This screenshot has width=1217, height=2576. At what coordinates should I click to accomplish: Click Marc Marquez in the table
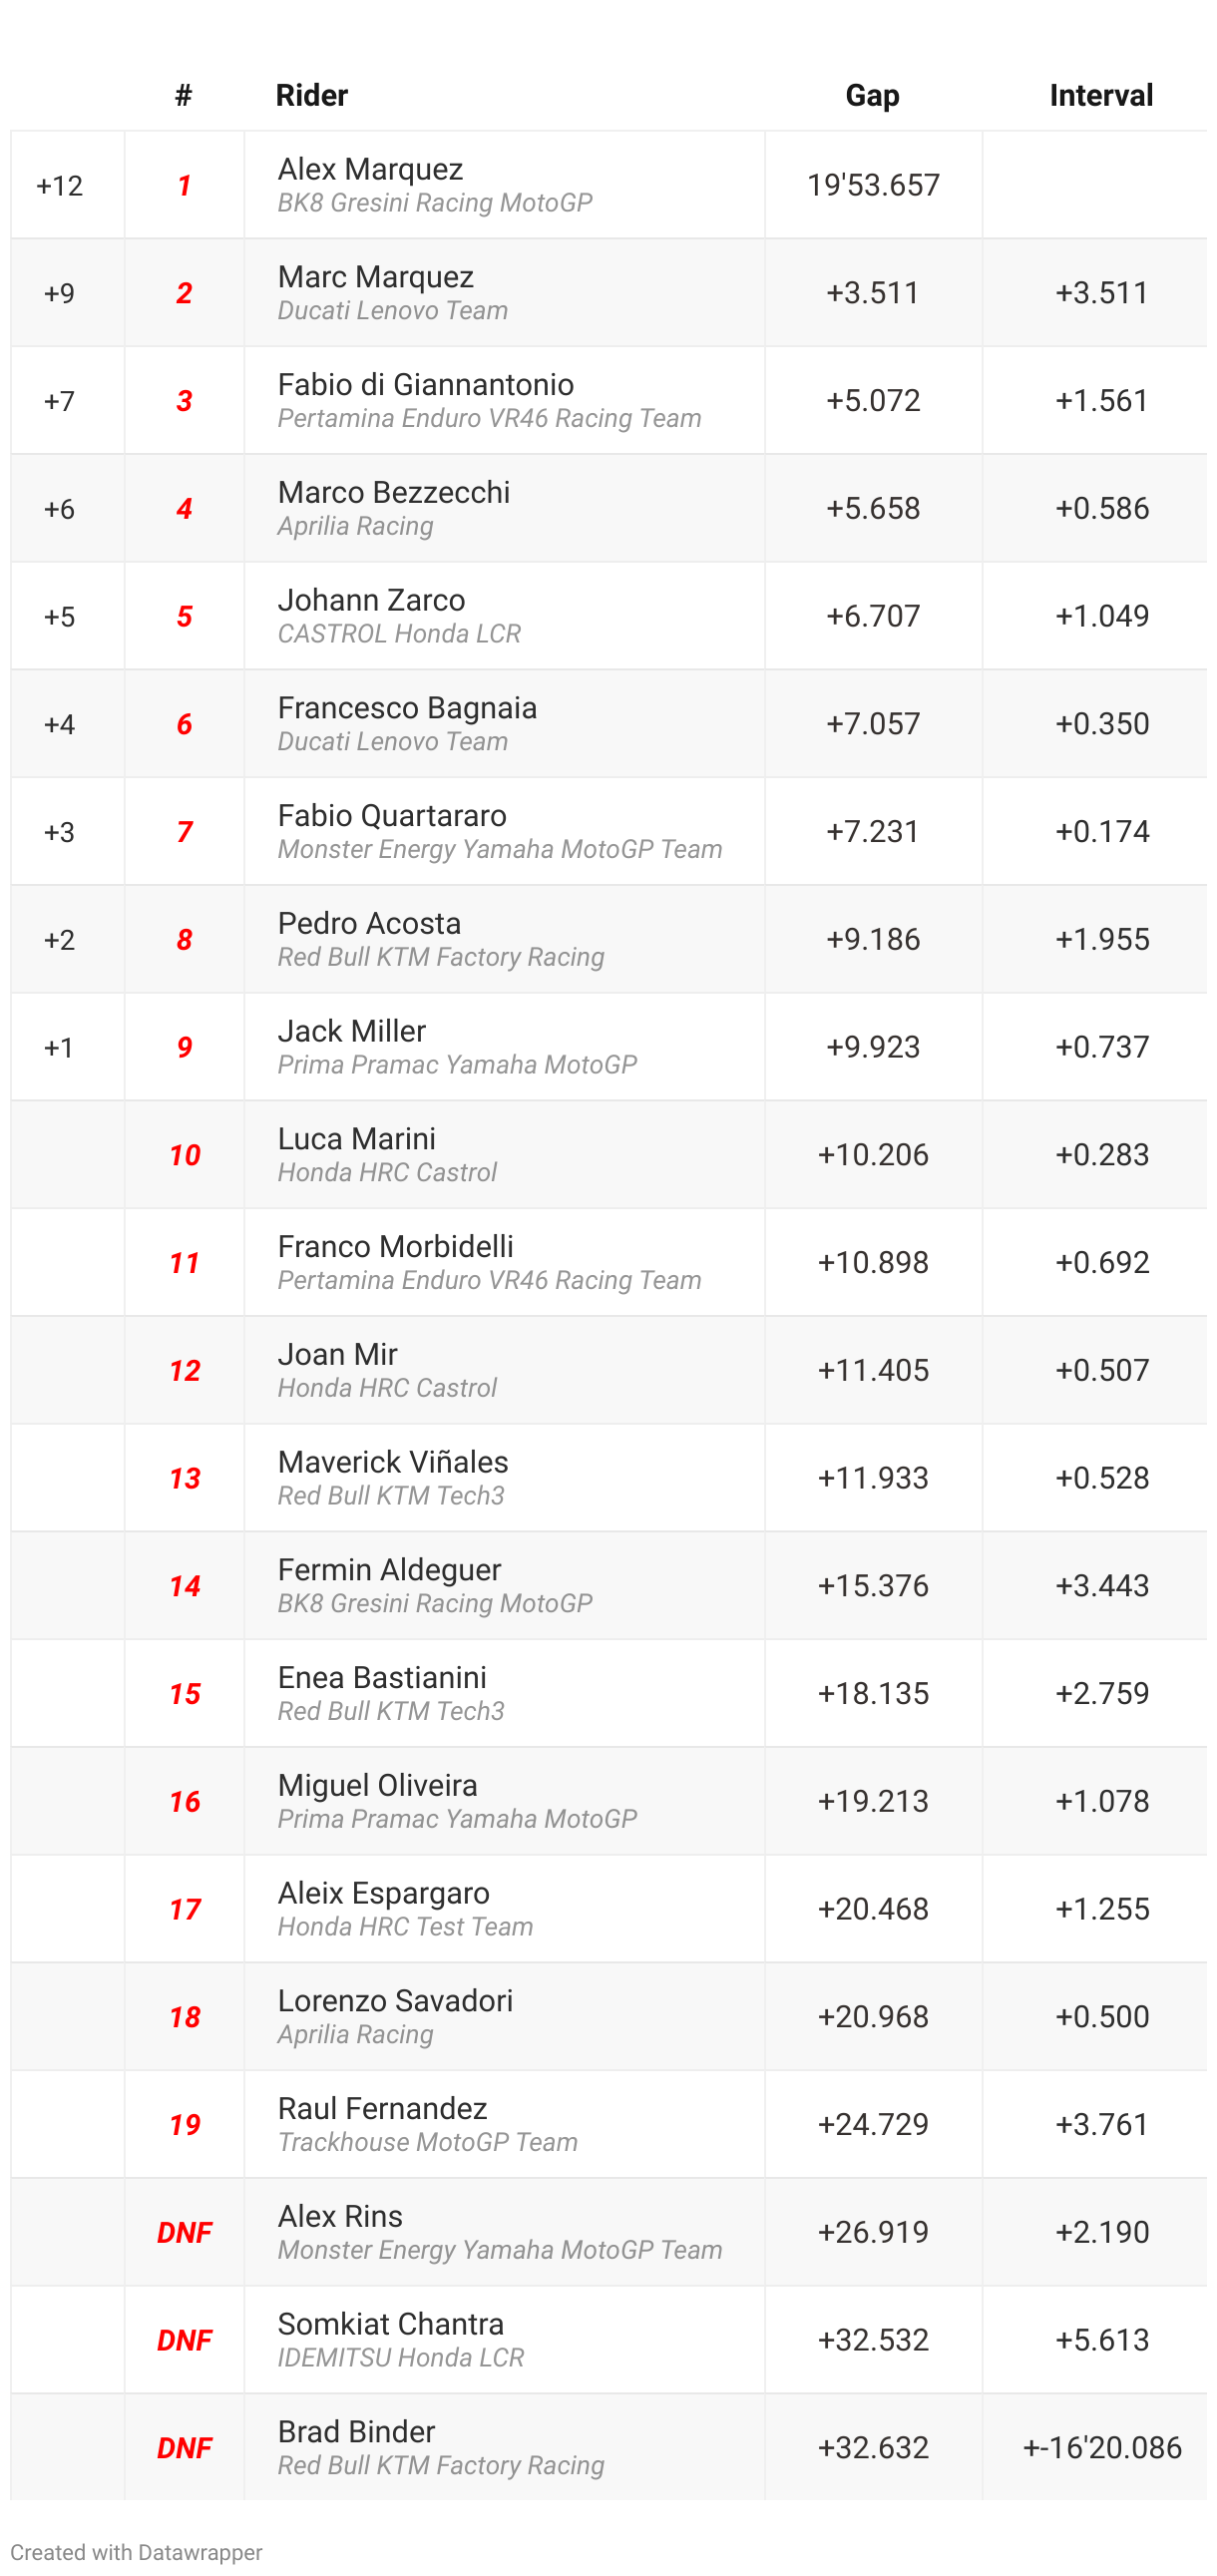(x=375, y=277)
